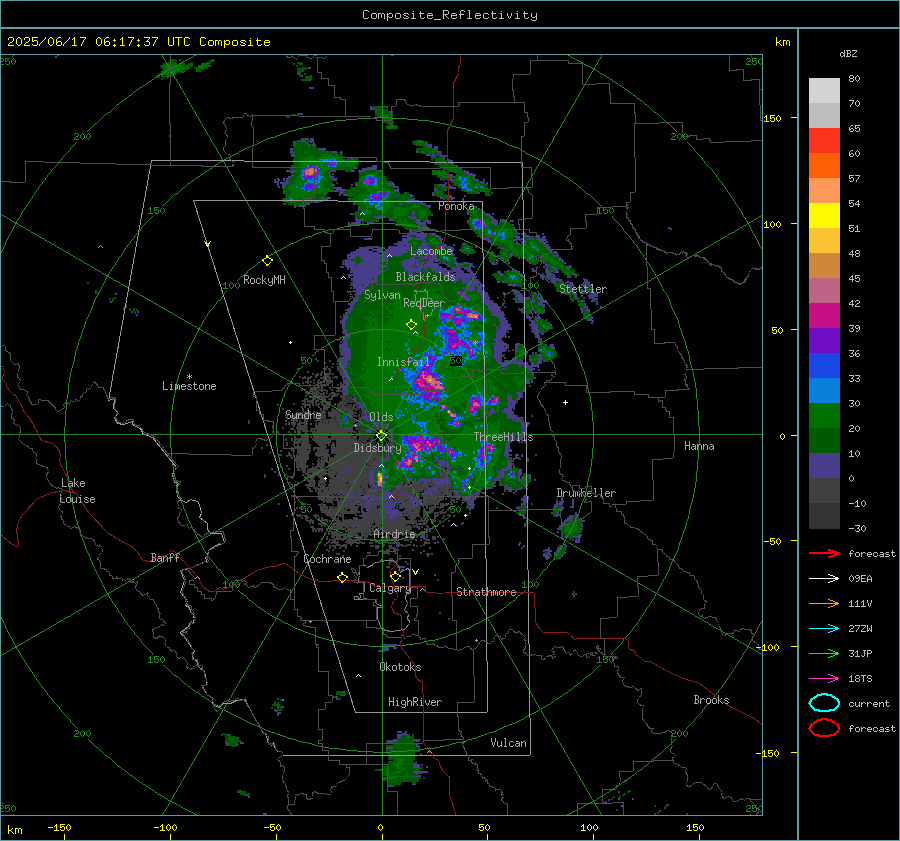Pick the red 60-65 dBZ color swatch
This screenshot has width=900, height=841.
[x=824, y=141]
